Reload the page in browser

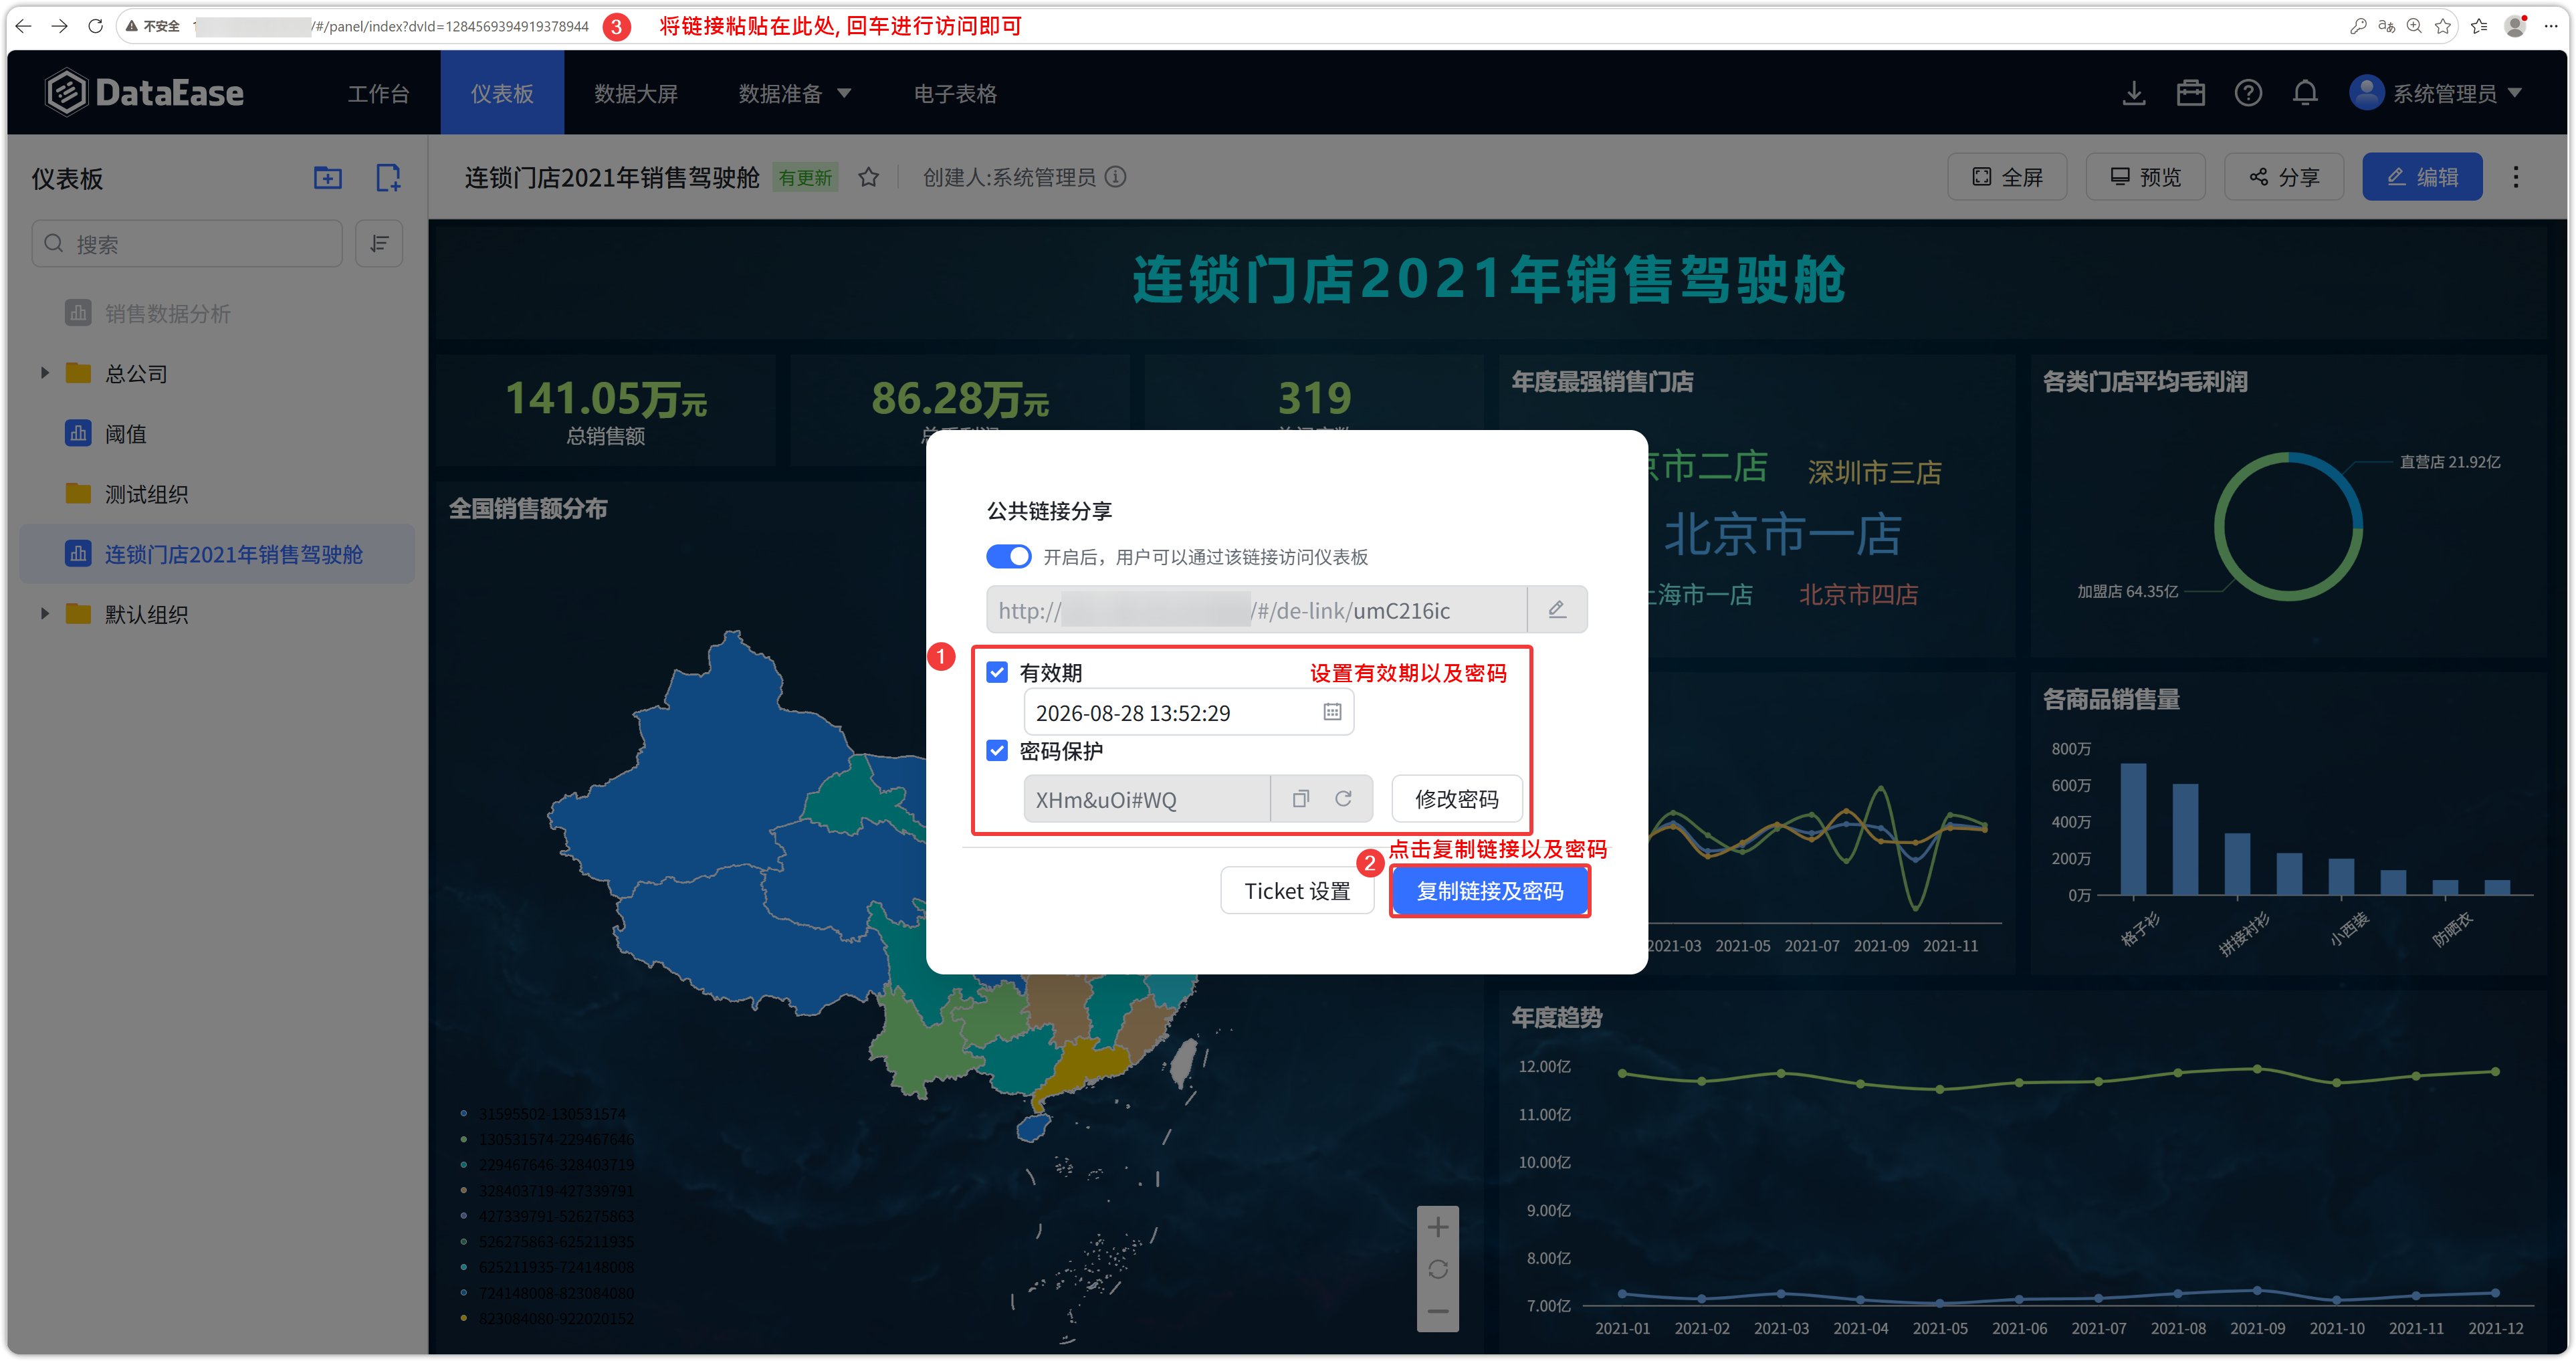tap(96, 26)
